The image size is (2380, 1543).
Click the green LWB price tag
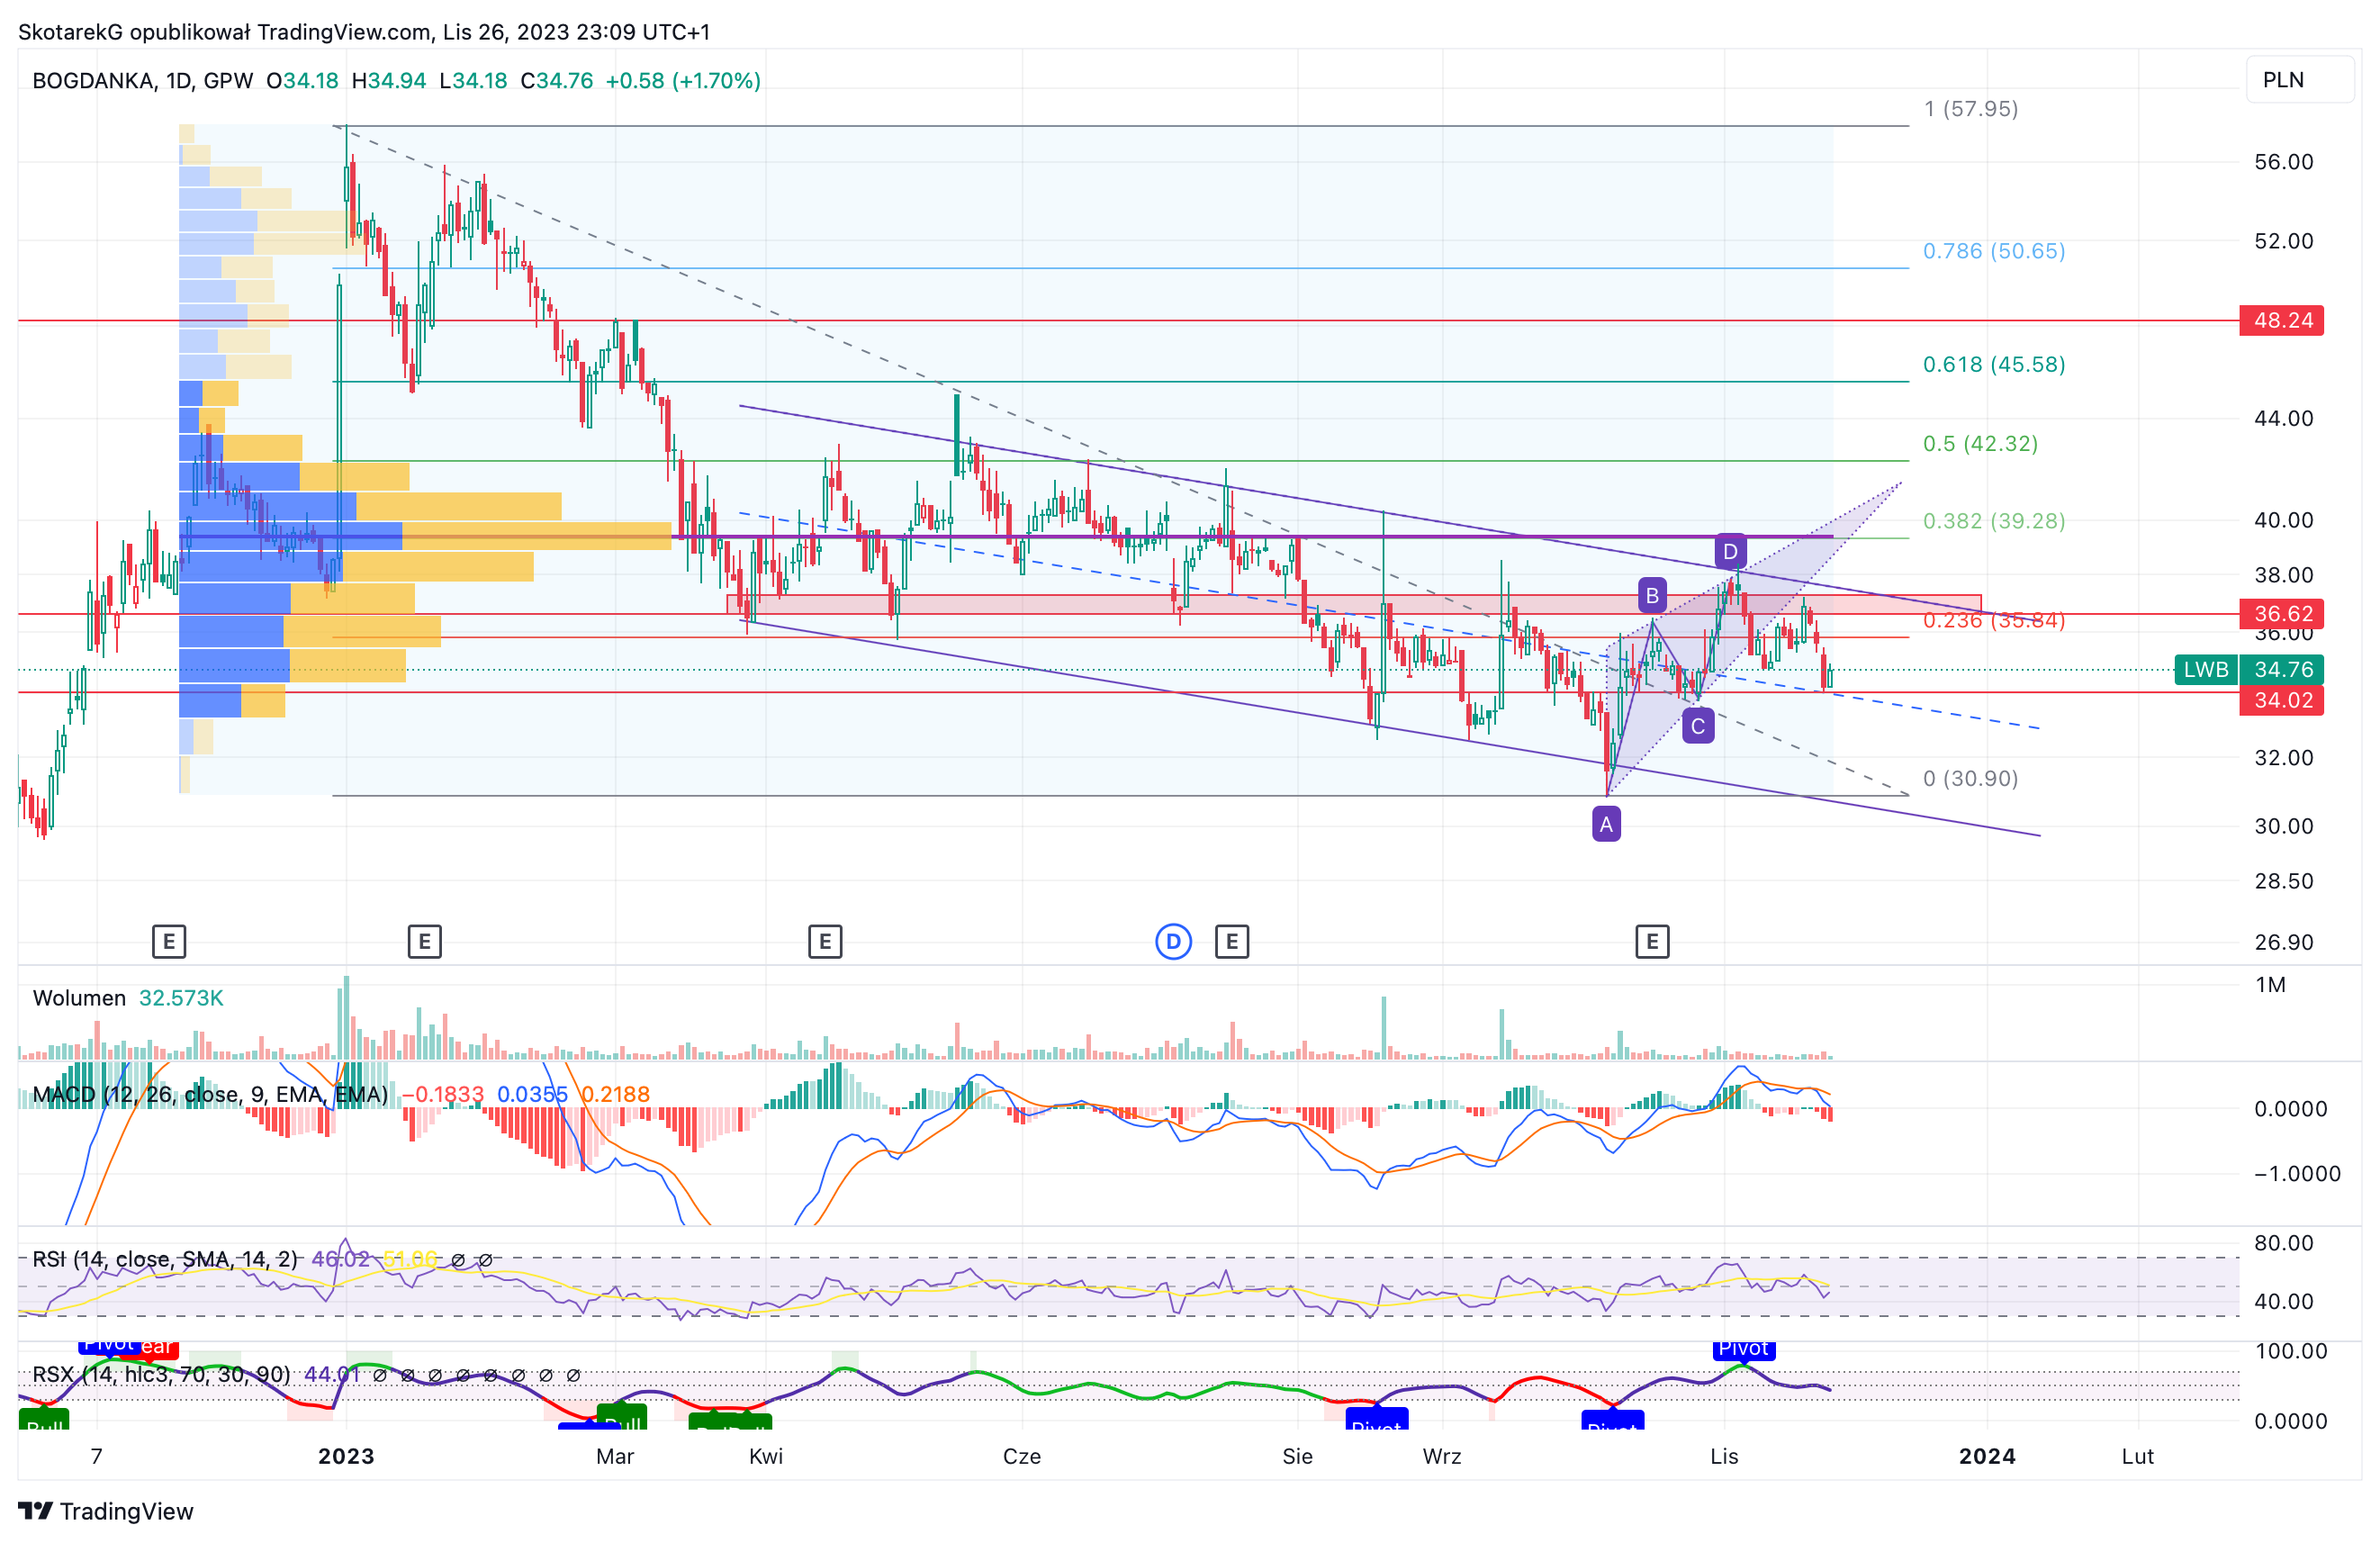(x=2205, y=669)
